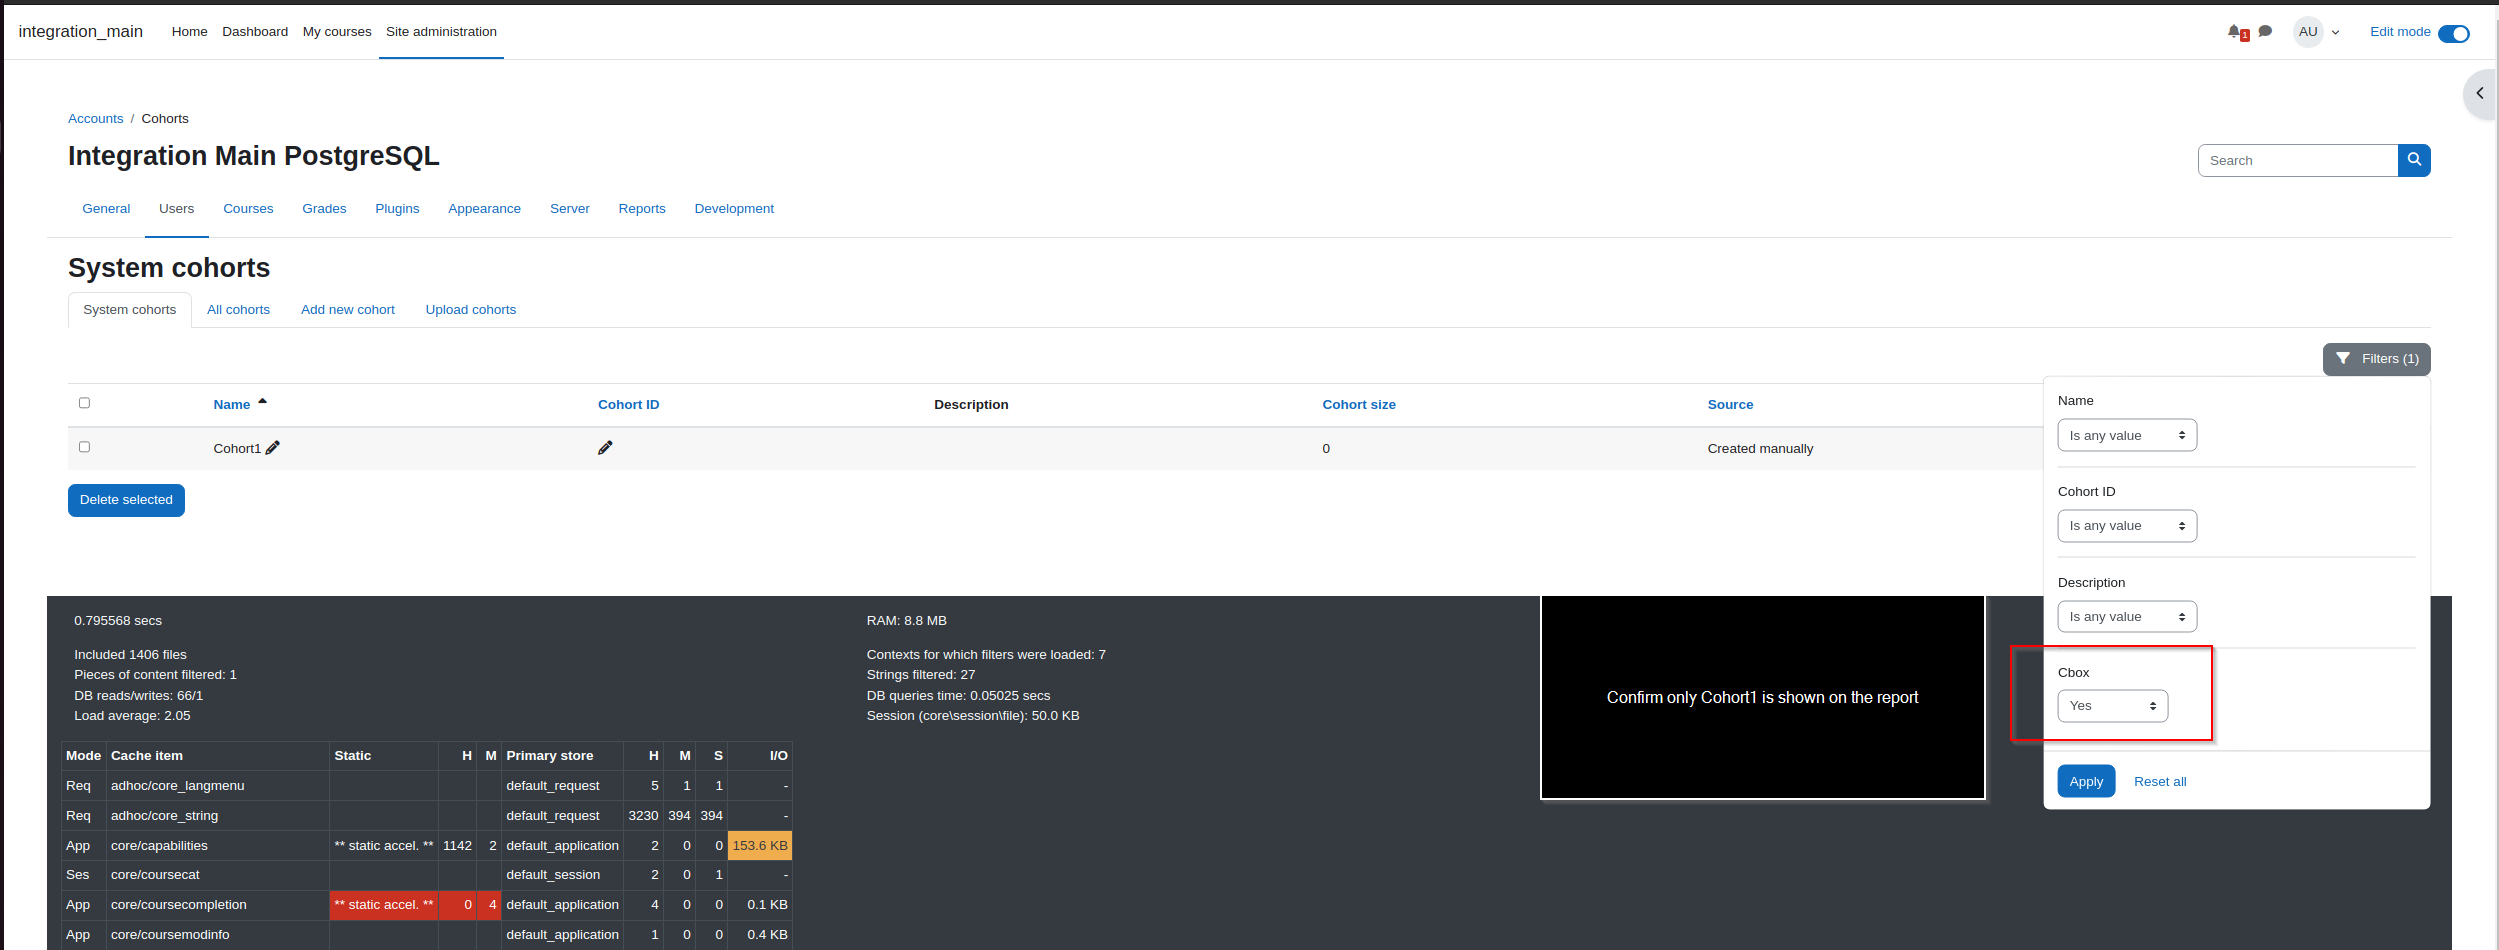Sort table by Cohort ID column

pyautogui.click(x=629, y=405)
